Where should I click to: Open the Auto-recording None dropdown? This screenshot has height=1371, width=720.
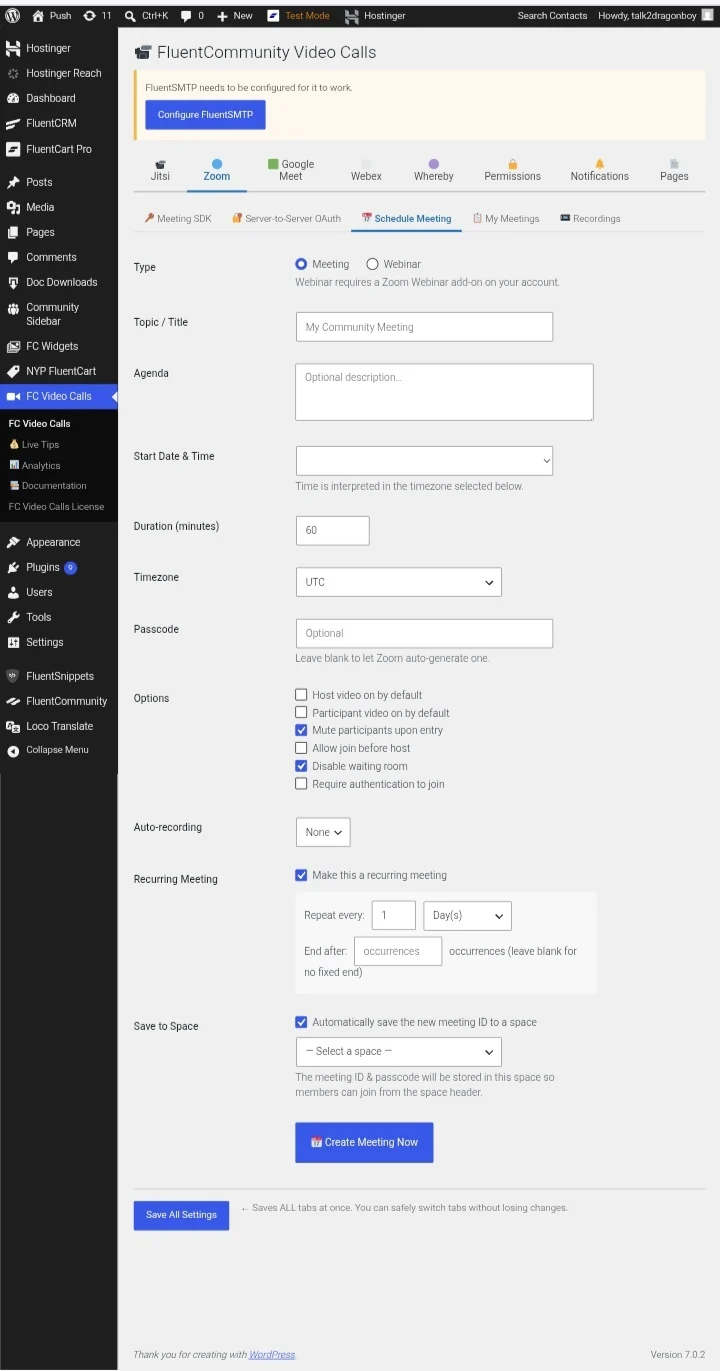point(323,832)
